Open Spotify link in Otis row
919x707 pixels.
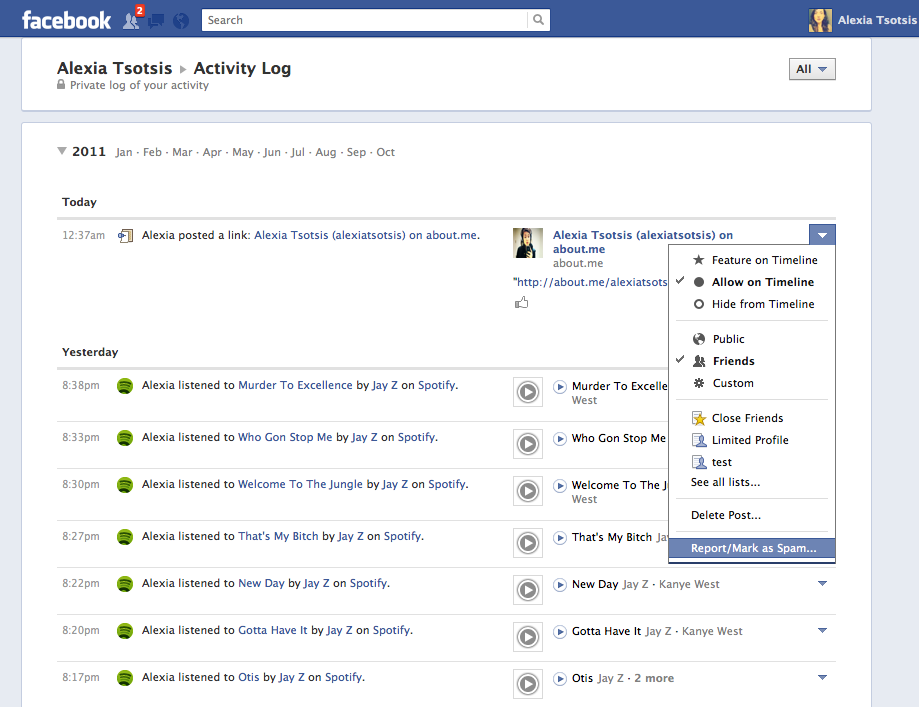[x=343, y=678]
